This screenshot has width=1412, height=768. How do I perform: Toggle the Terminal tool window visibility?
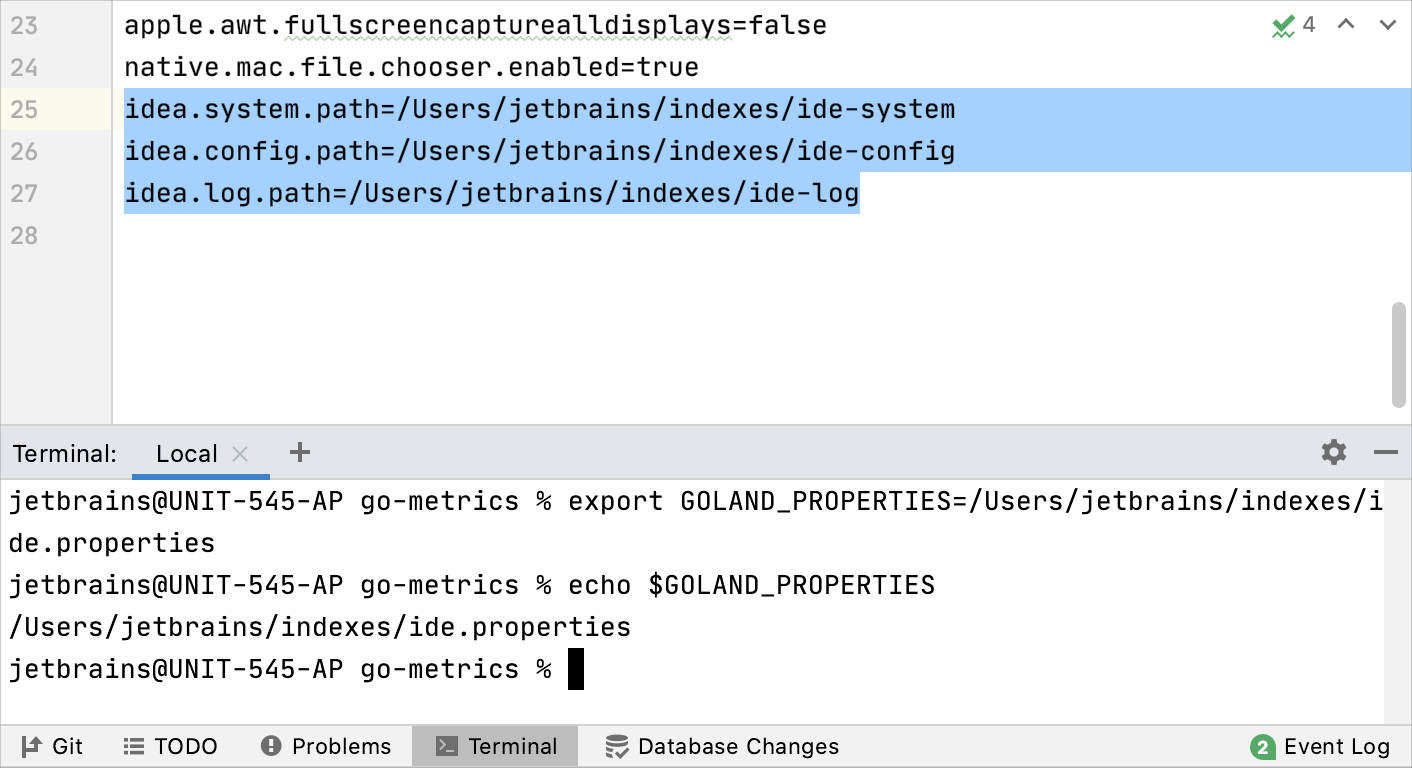pyautogui.click(x=495, y=746)
